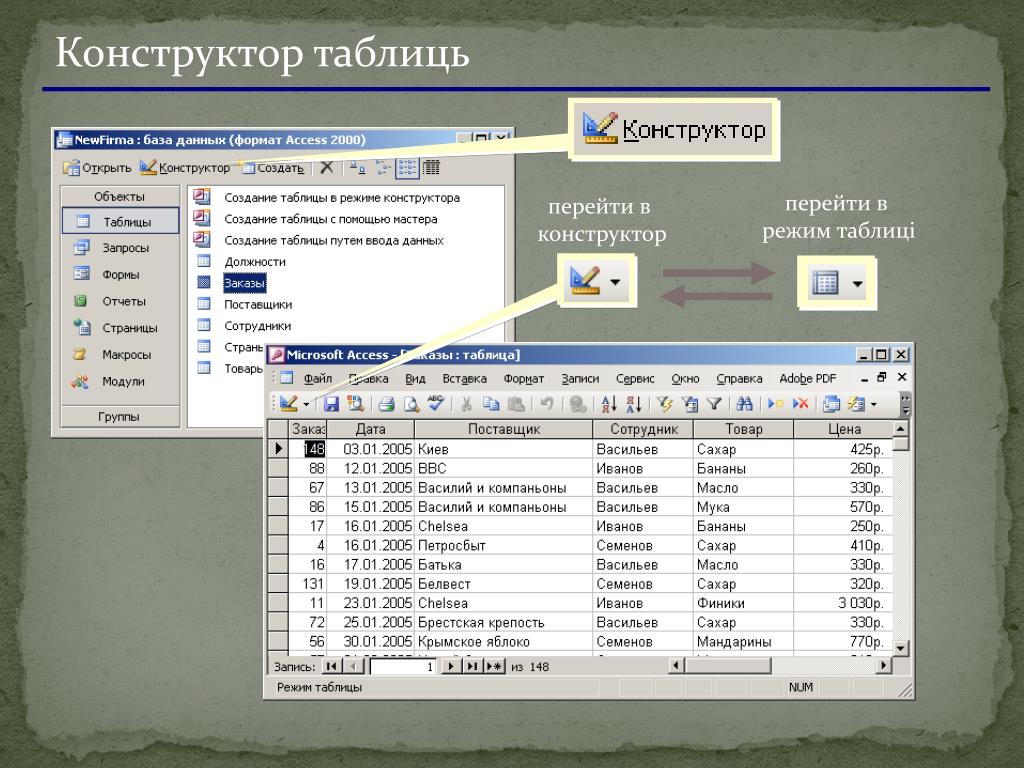This screenshot has width=1024, height=768.
Task: Click the Database Window toolbar icon
Action: pos(831,404)
